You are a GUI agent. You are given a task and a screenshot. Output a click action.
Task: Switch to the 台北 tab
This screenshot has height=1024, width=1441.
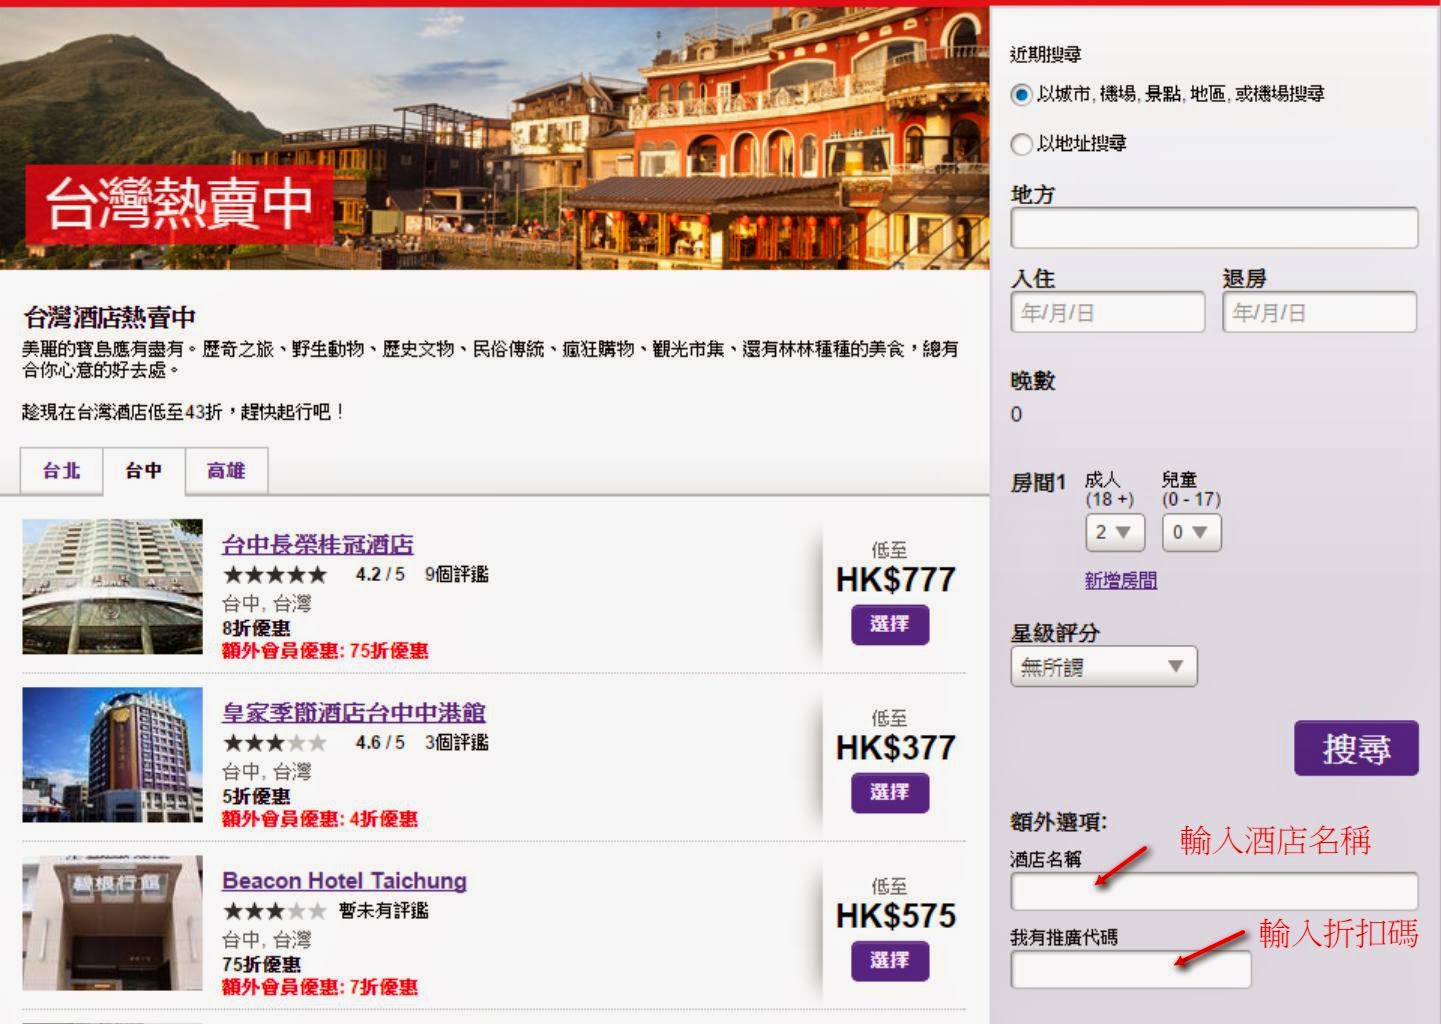coord(61,471)
